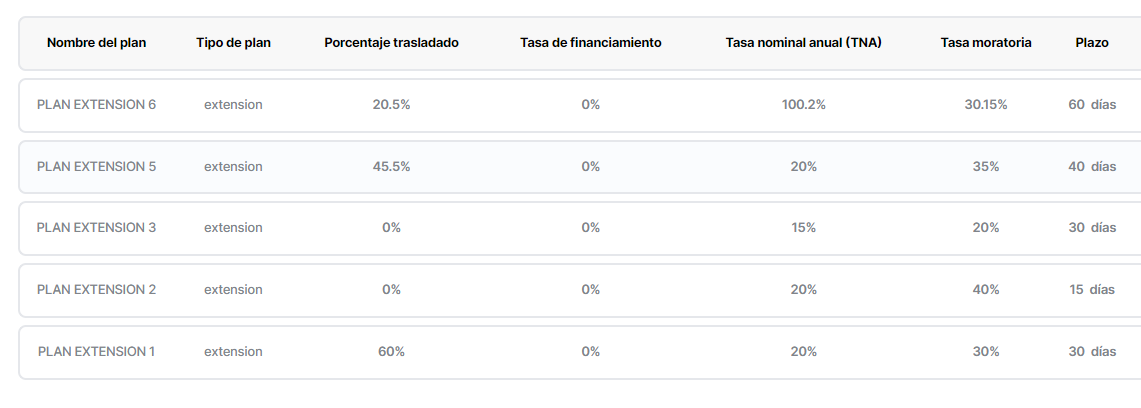Sort by "Porcentaje trasladado" column header
Image resolution: width=1141 pixels, height=408 pixels.
coord(391,43)
